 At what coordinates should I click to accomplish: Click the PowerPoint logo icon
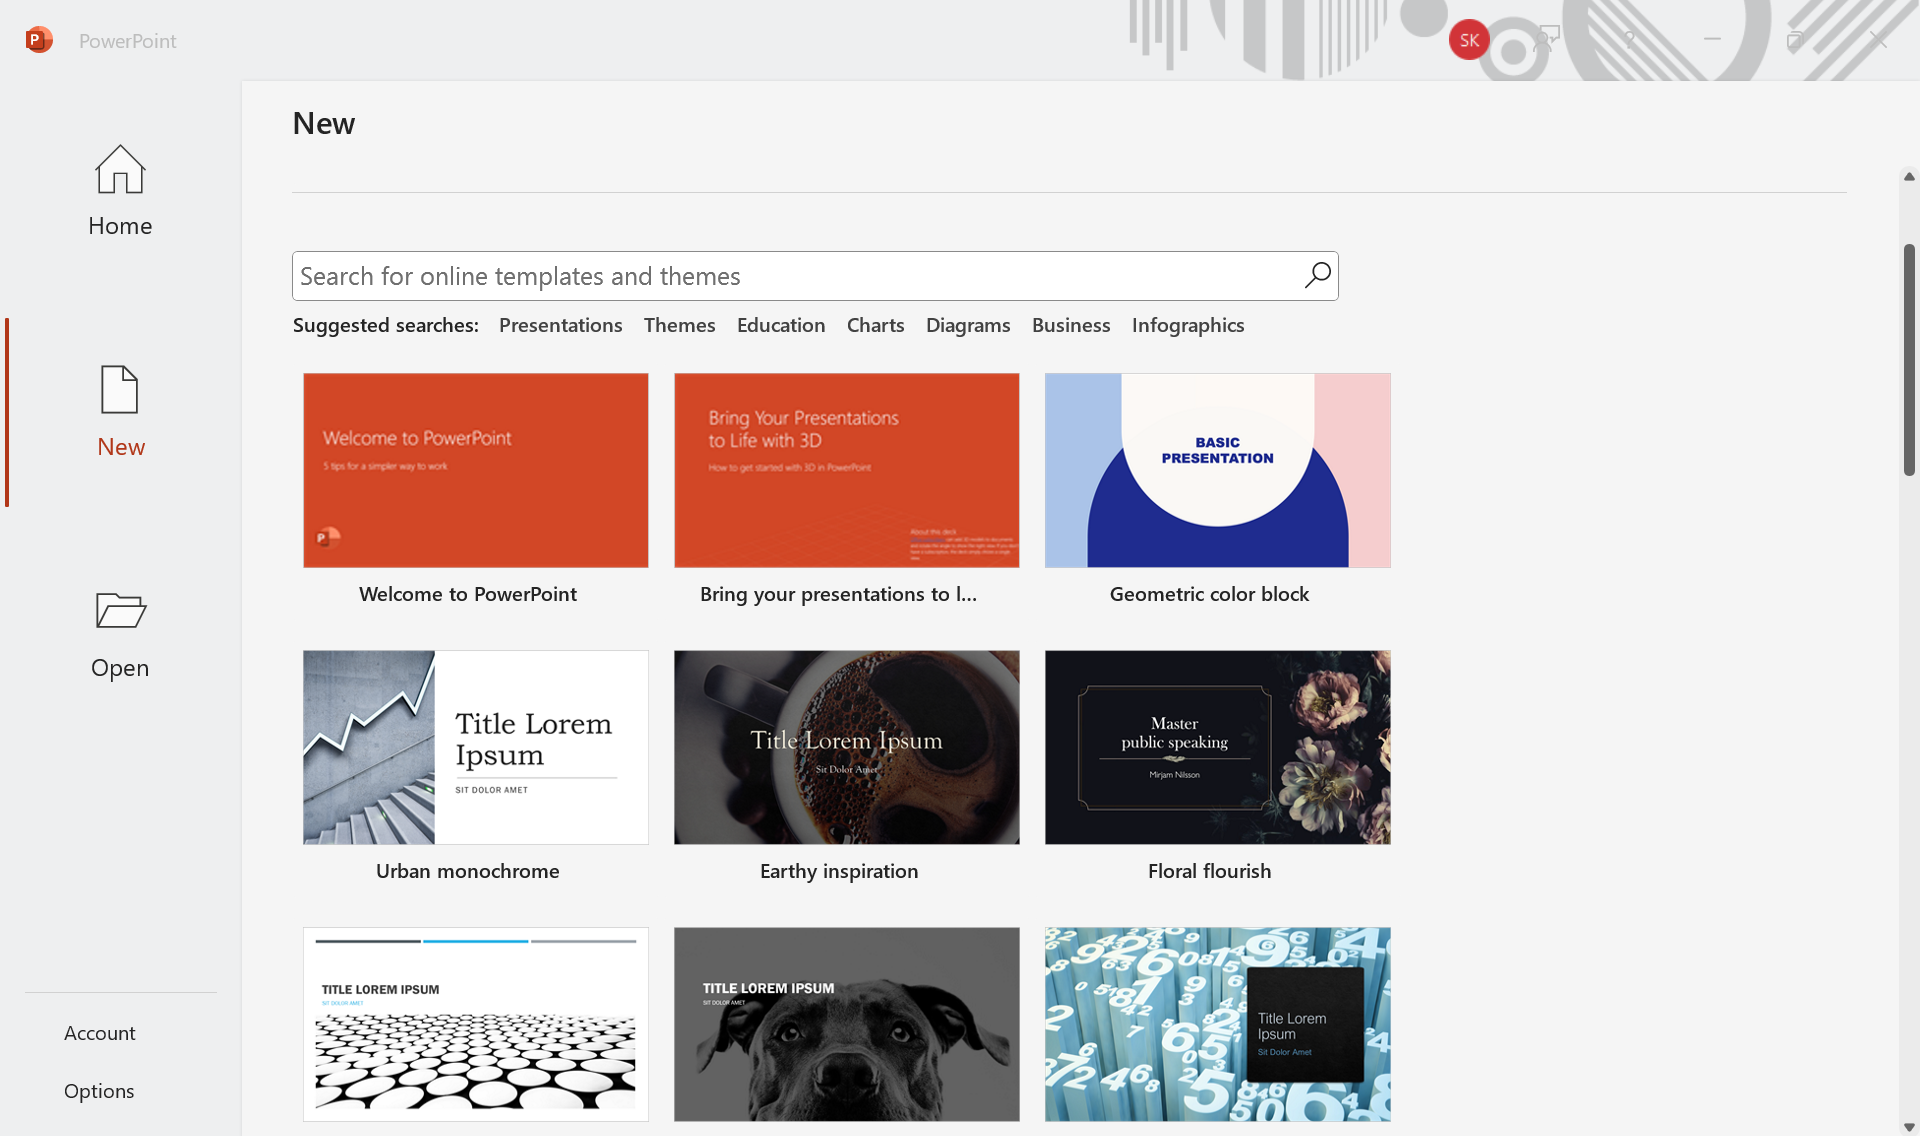tap(38, 40)
